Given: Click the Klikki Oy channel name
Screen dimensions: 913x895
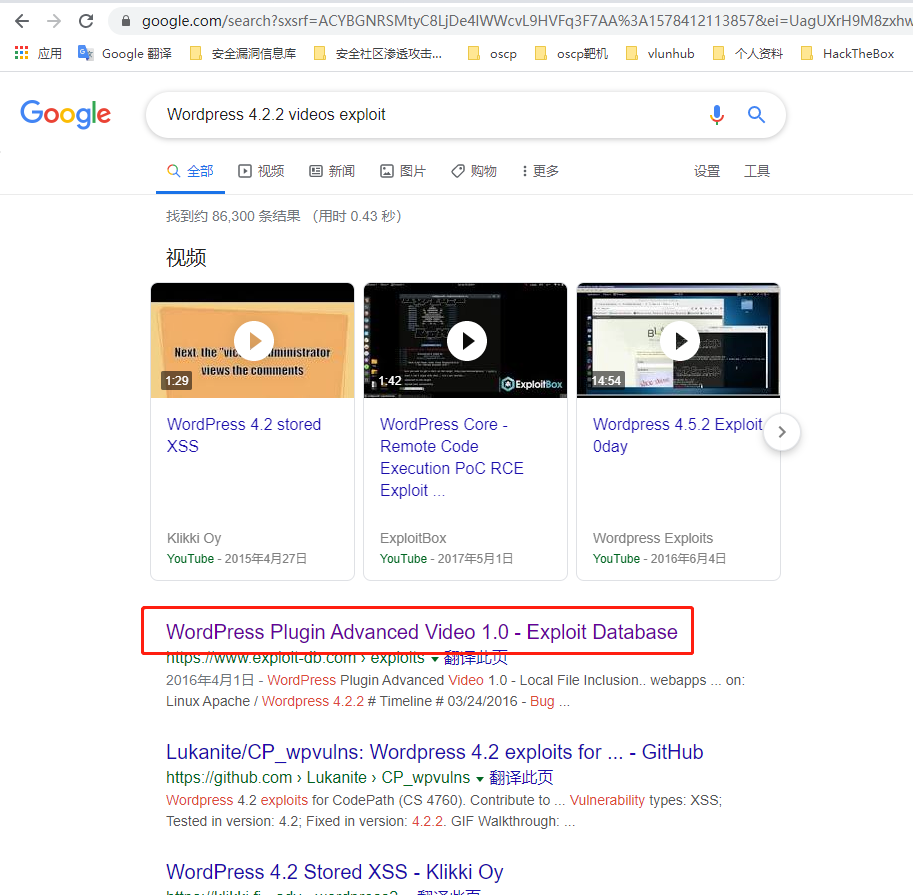Looking at the screenshot, I should coord(194,538).
